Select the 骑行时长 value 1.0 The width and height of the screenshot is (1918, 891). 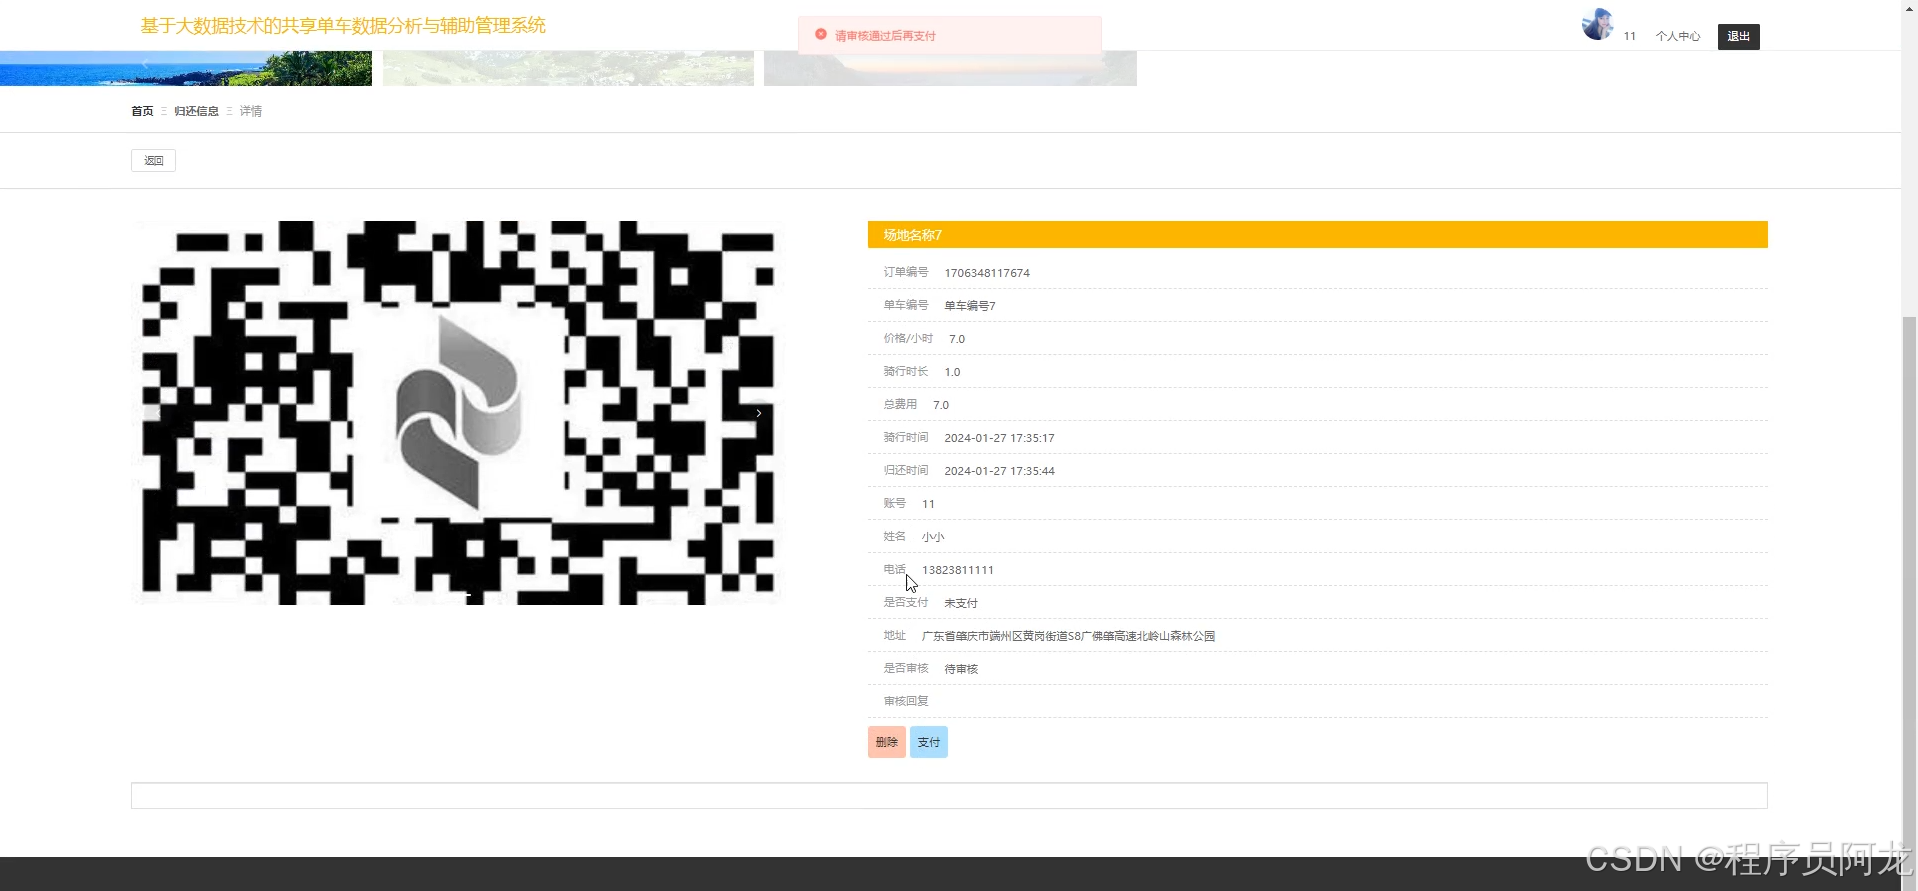tap(952, 372)
